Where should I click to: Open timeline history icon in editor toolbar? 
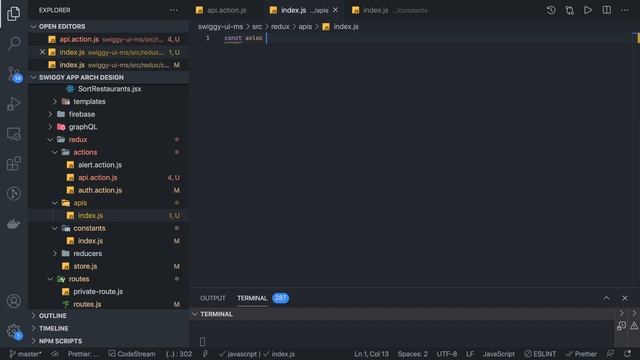(551, 10)
